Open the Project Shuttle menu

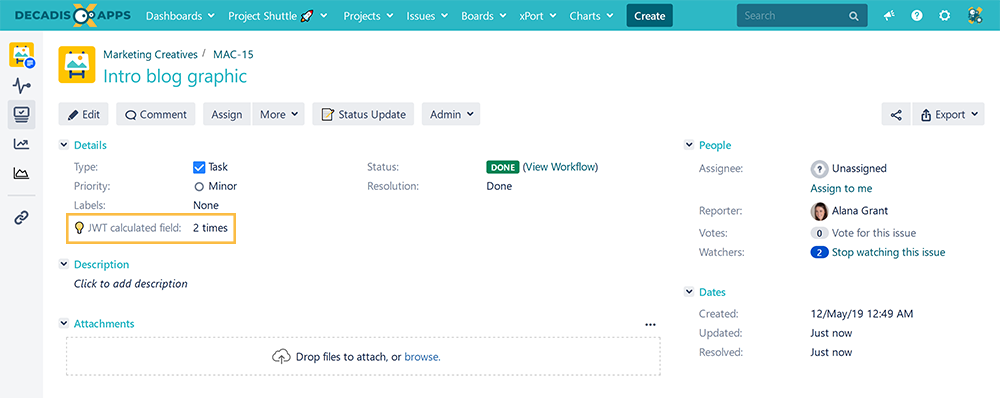click(x=277, y=16)
